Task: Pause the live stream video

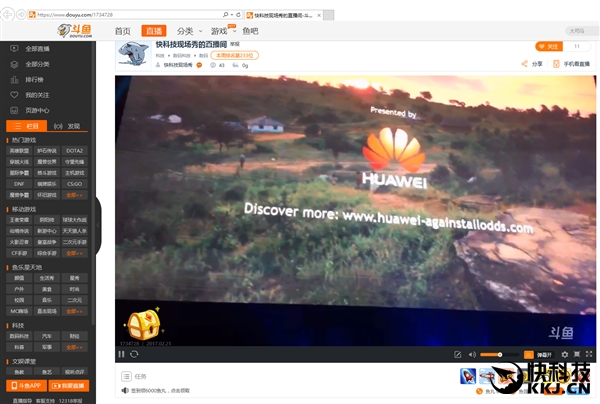Action: pos(121,354)
